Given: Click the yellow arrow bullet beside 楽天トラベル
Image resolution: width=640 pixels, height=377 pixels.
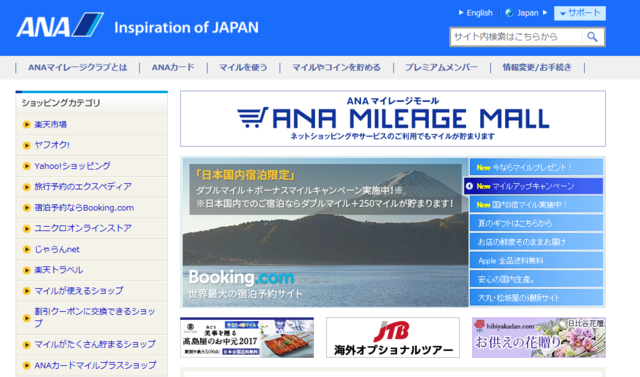Looking at the screenshot, I should pyautogui.click(x=27, y=270).
